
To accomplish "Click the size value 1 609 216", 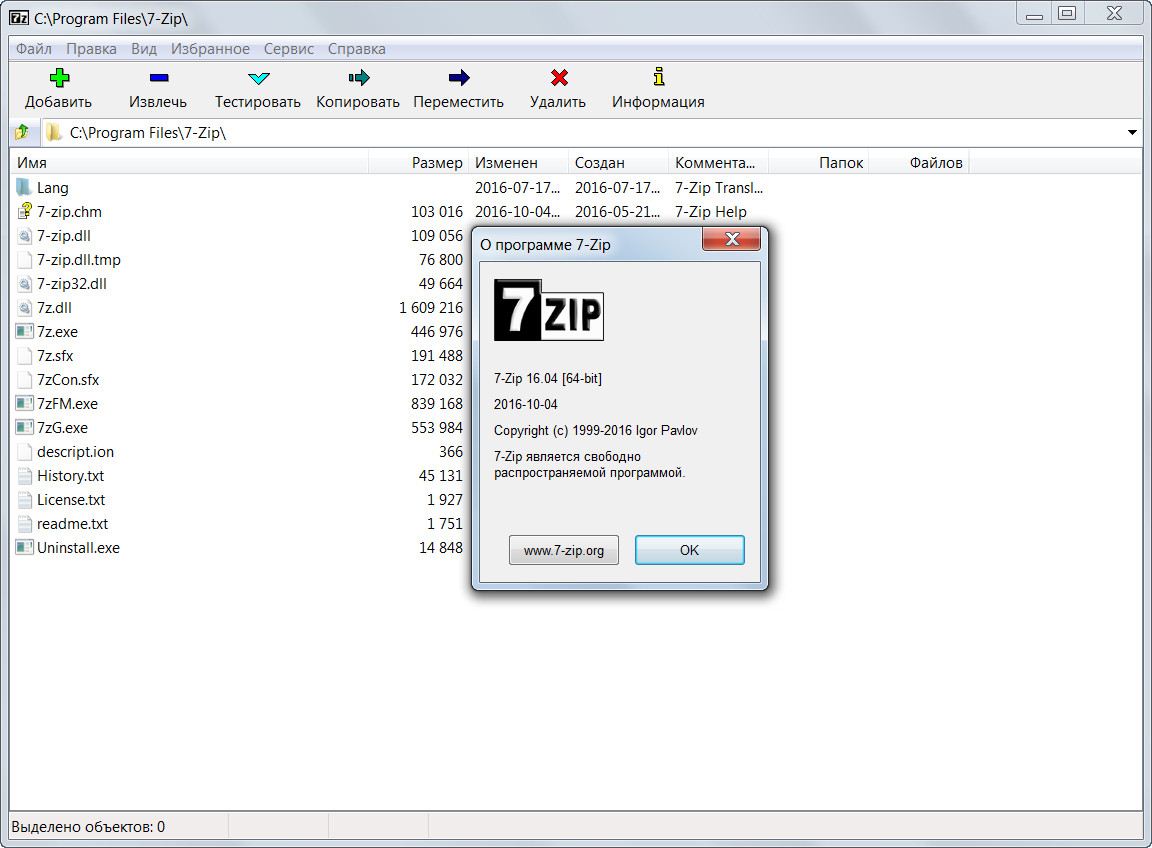I will pos(431,308).
